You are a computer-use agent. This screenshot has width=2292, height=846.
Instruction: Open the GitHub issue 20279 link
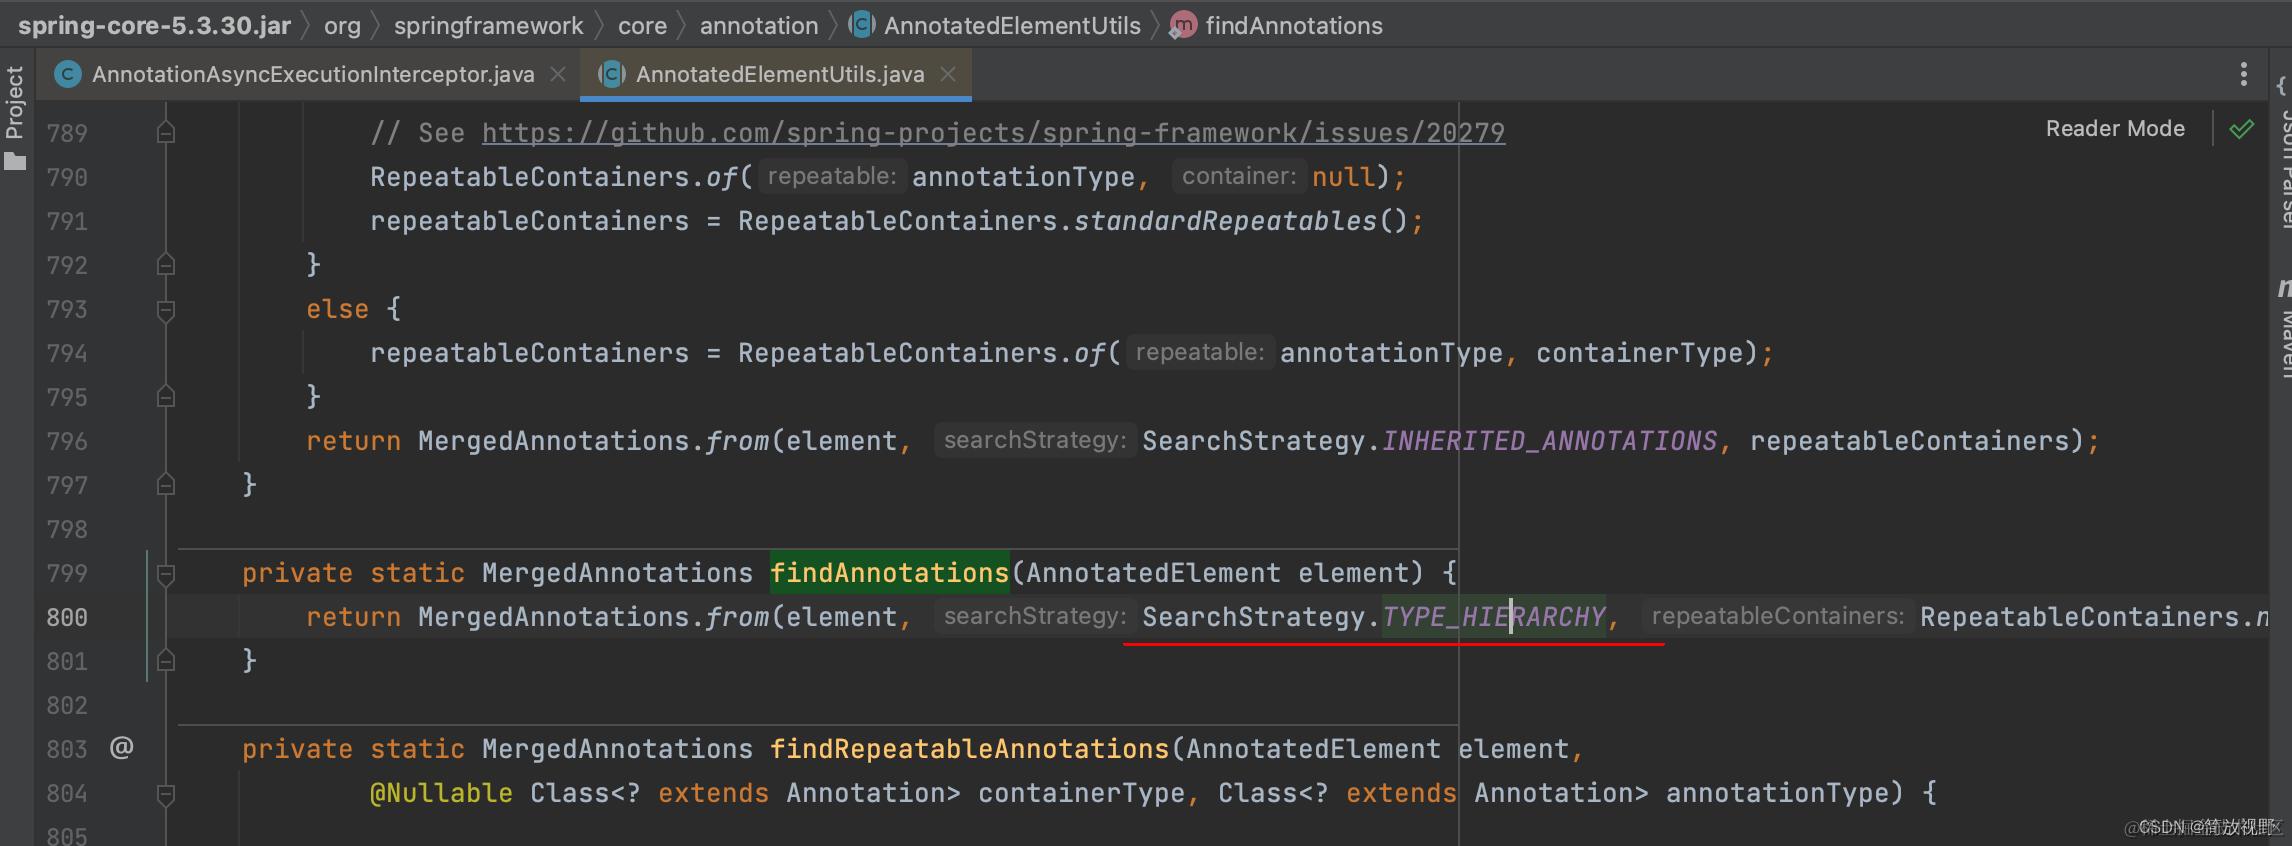pyautogui.click(x=993, y=132)
